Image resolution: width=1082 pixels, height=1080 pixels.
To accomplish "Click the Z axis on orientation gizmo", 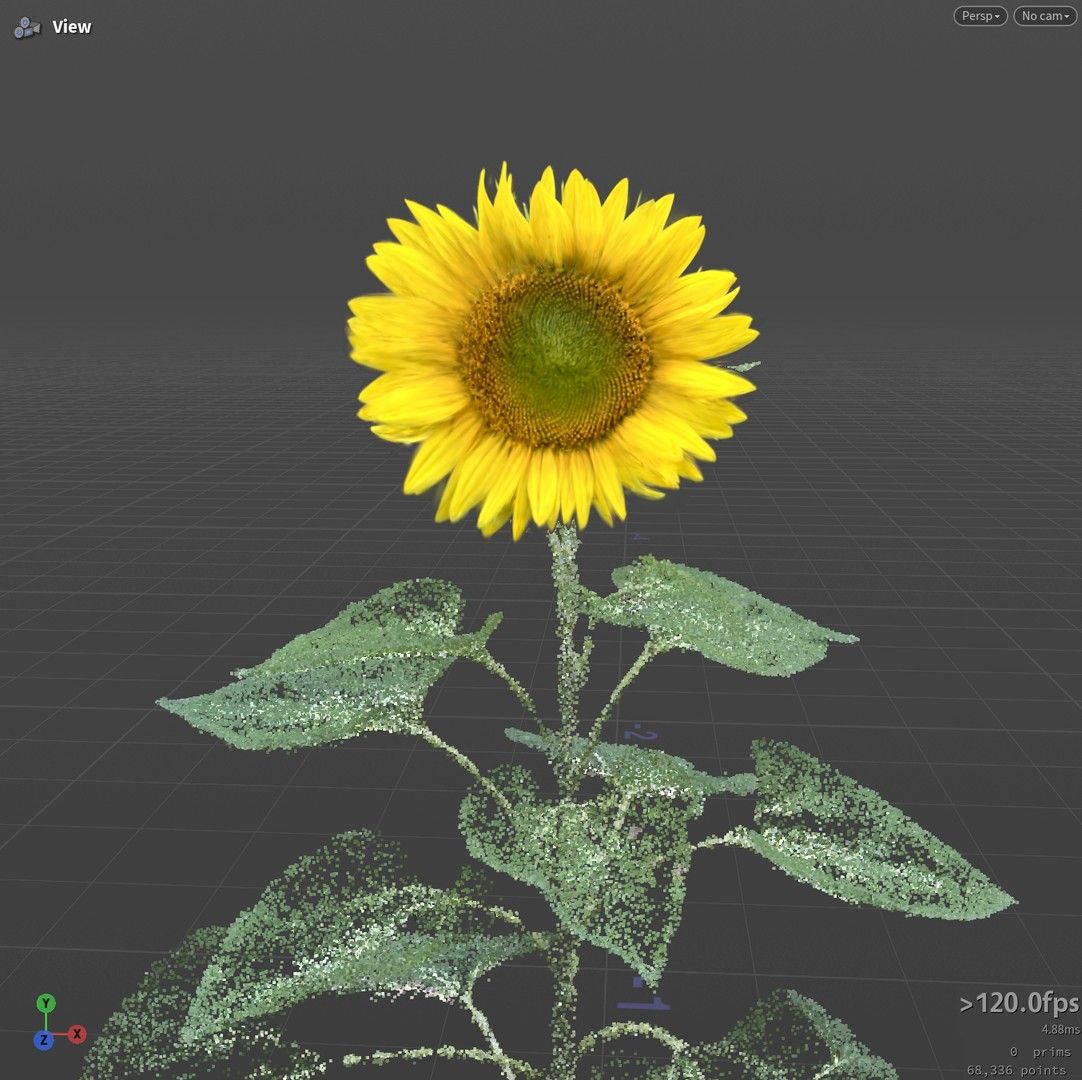I will [43, 1039].
